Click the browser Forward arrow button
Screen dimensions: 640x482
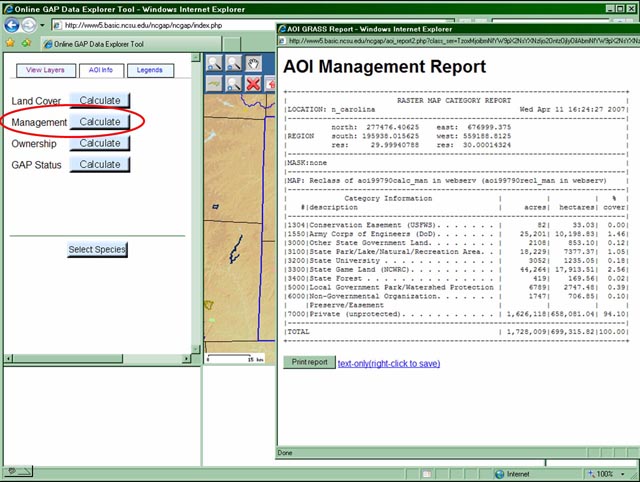(29, 25)
